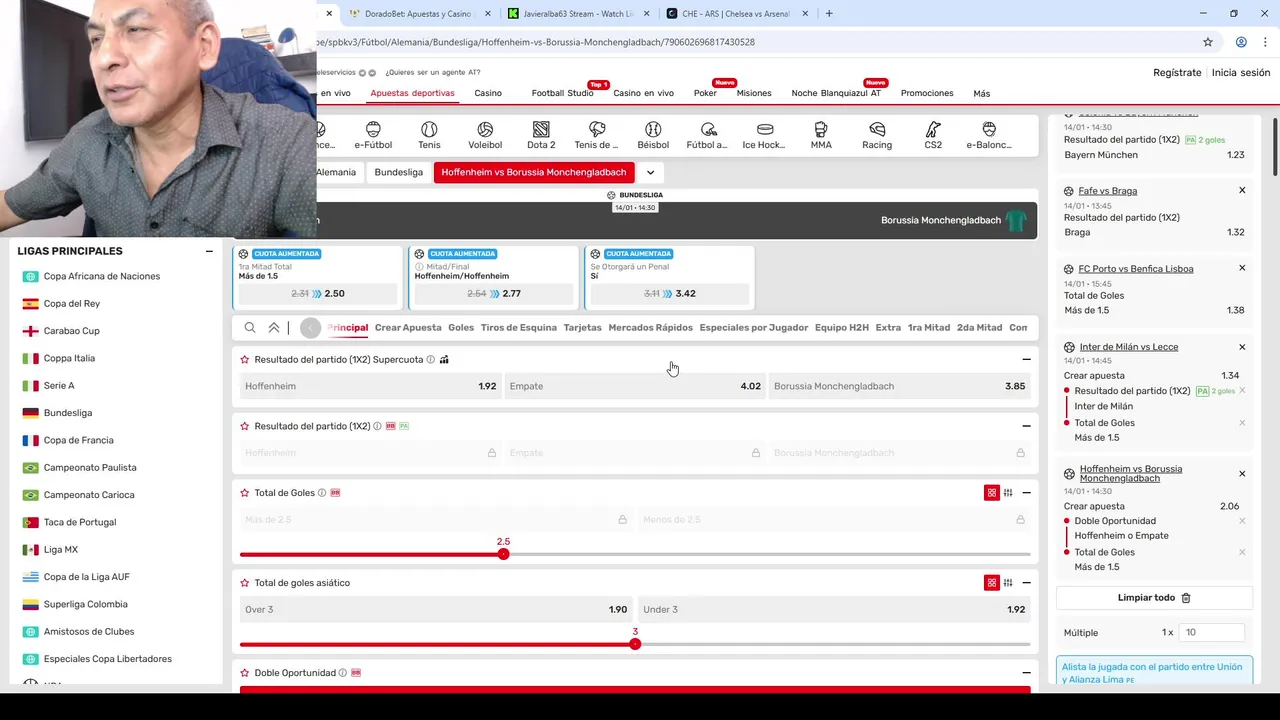The width and height of the screenshot is (1280, 720).
Task: Select the Ice Hockey sport icon
Action: point(765,135)
